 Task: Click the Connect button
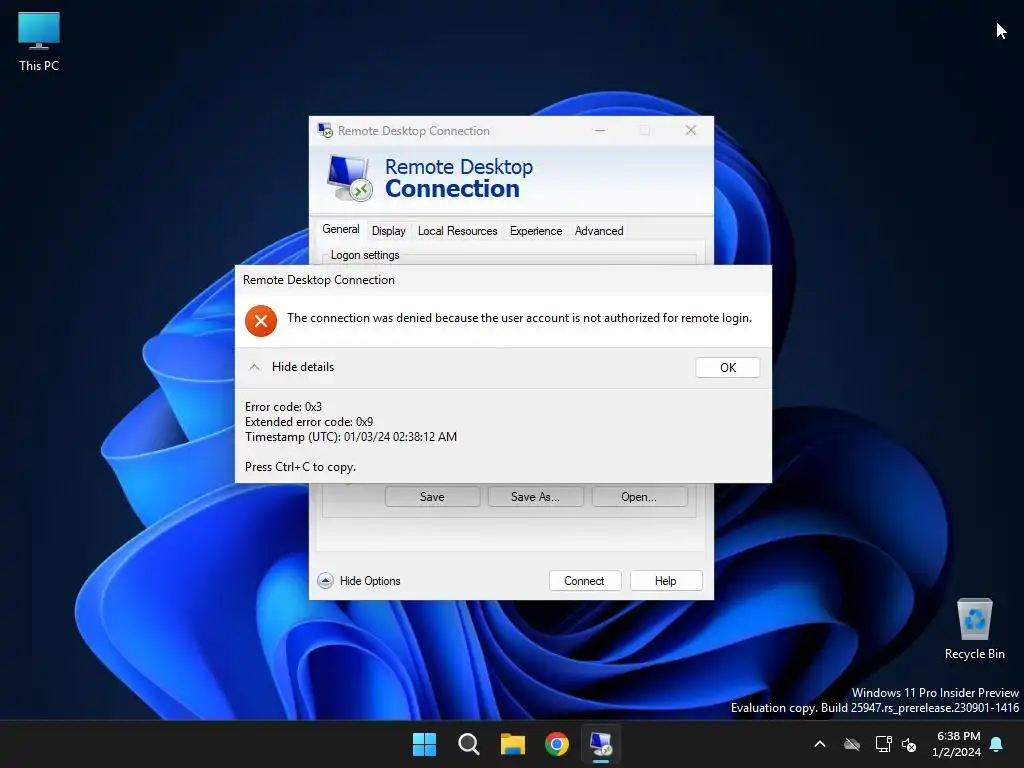pyautogui.click(x=584, y=581)
